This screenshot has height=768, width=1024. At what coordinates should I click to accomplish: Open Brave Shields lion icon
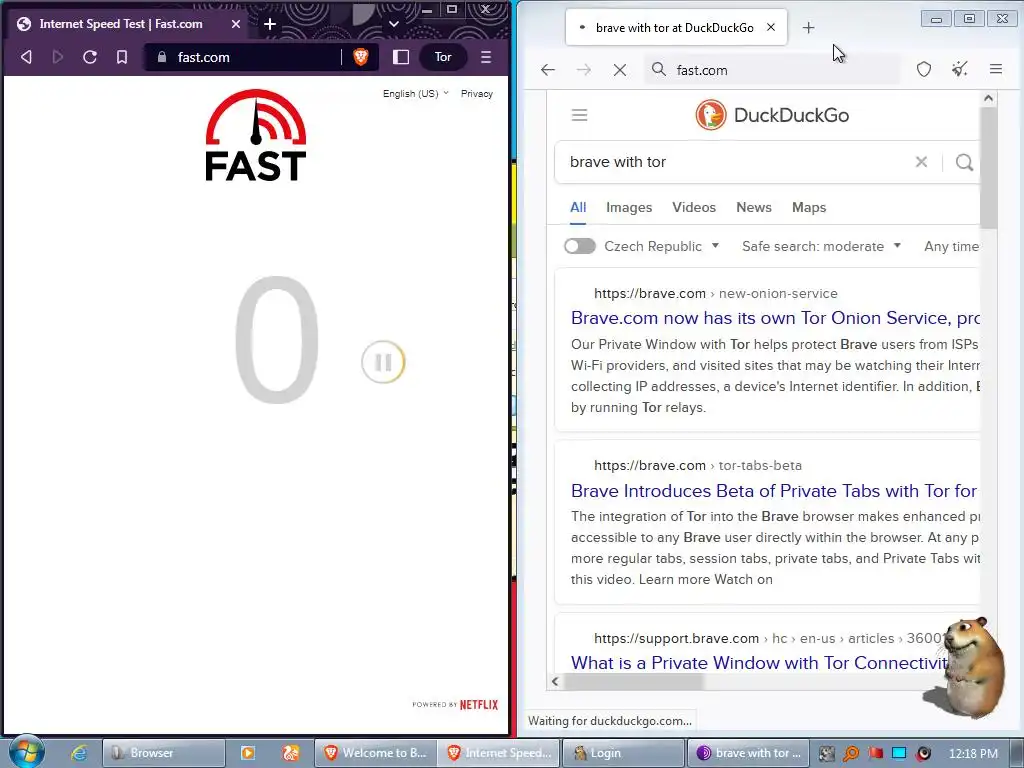(360, 57)
